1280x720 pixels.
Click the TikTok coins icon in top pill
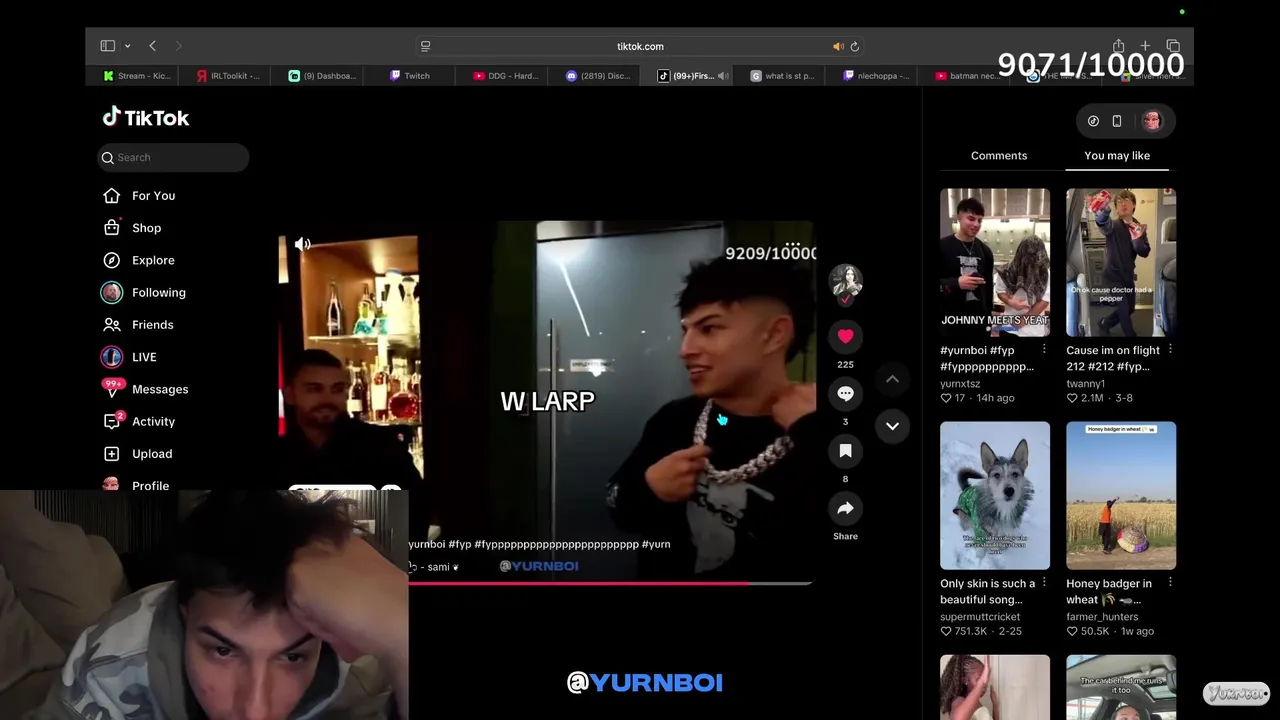pos(1093,121)
